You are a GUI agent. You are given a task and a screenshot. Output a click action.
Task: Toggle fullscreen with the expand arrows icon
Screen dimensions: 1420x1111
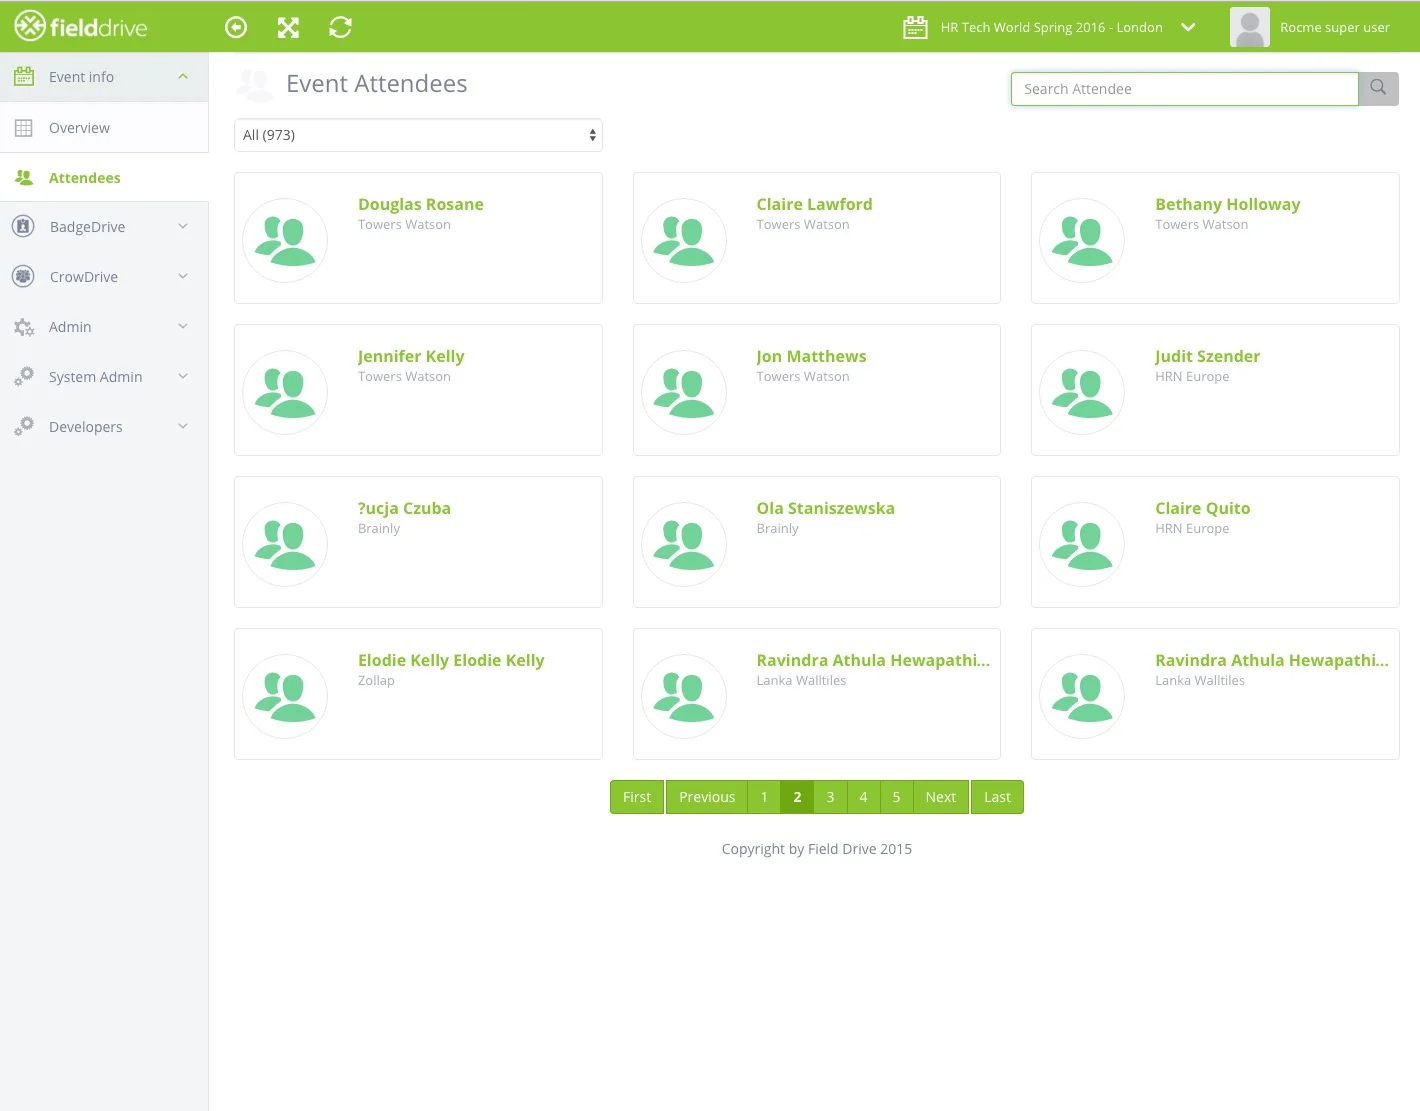tap(288, 28)
